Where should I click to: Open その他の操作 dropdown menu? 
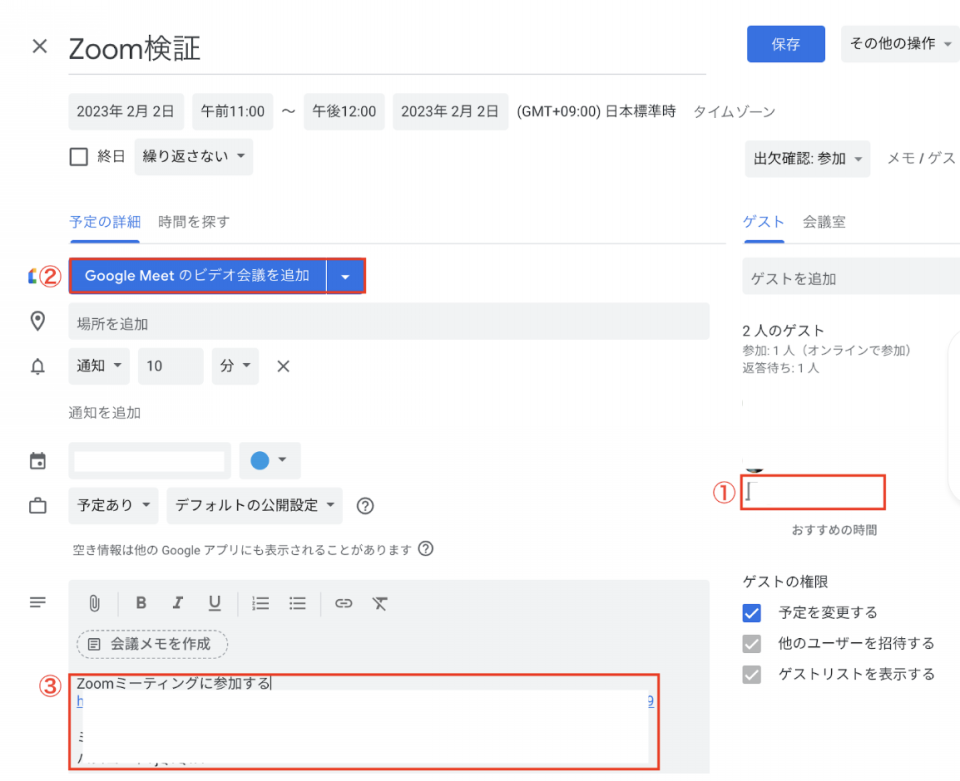pyautogui.click(x=900, y=43)
